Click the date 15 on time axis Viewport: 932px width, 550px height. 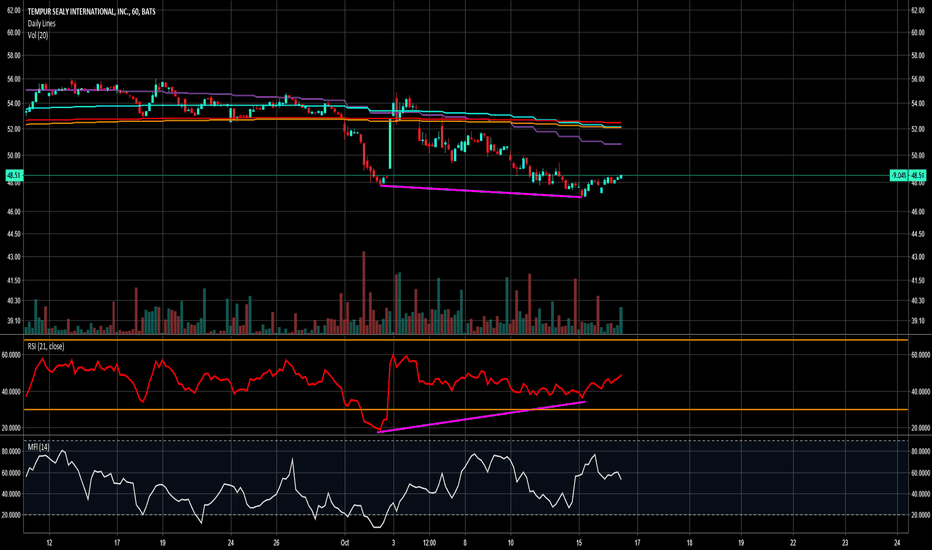(x=580, y=542)
